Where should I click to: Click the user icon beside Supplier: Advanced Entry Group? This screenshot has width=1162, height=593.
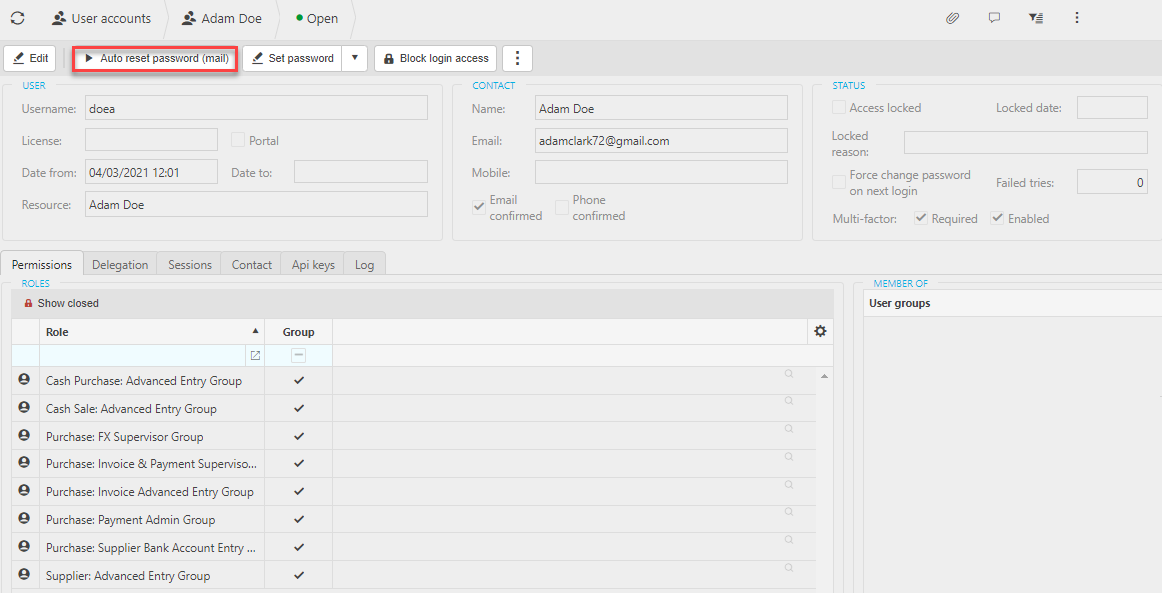click(24, 574)
